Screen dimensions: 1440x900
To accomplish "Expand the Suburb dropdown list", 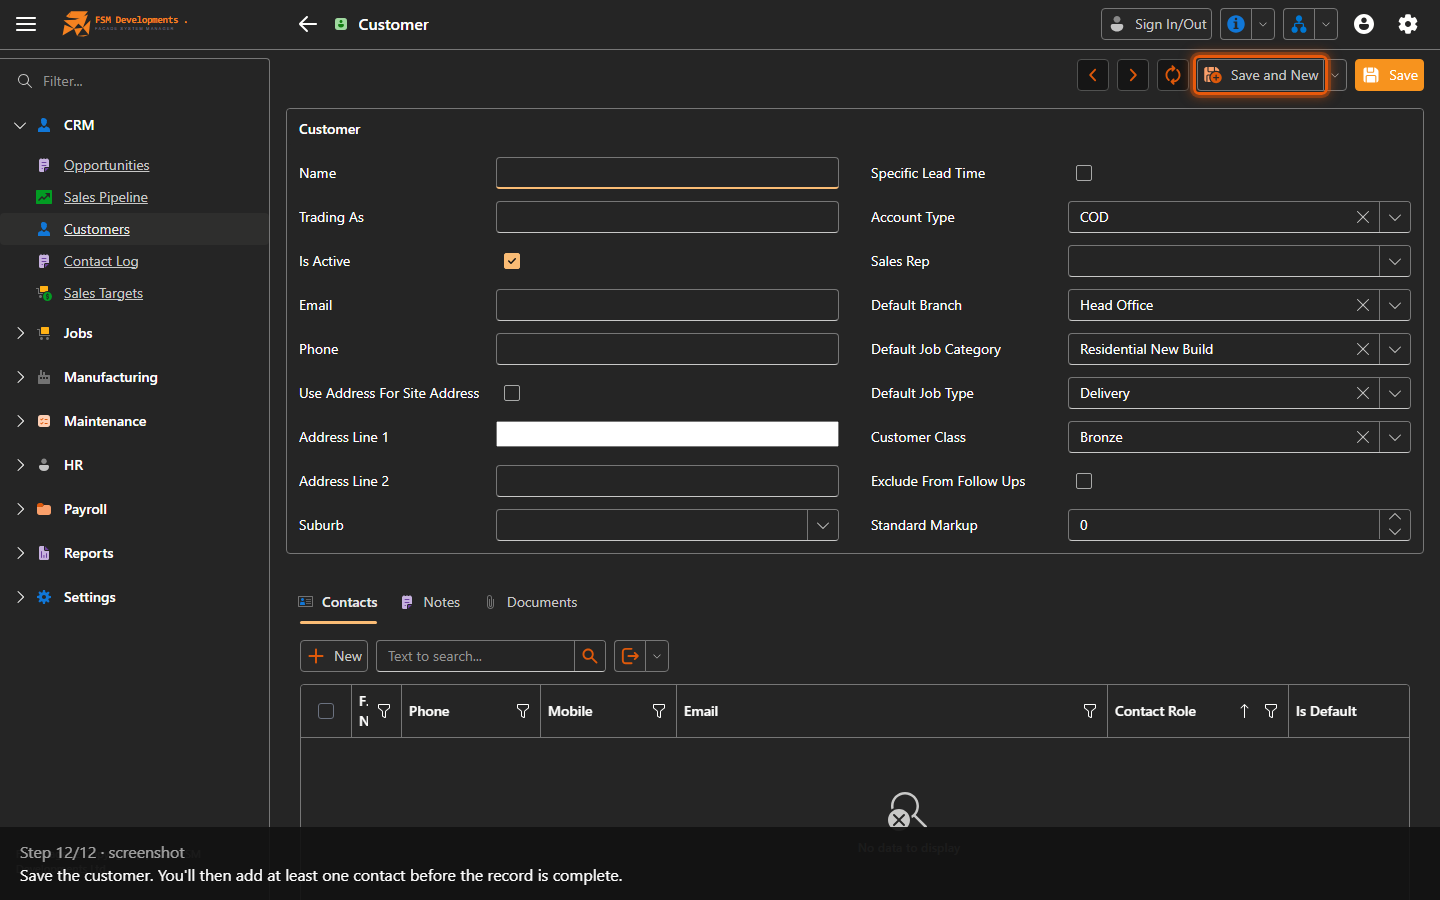I will tap(823, 525).
